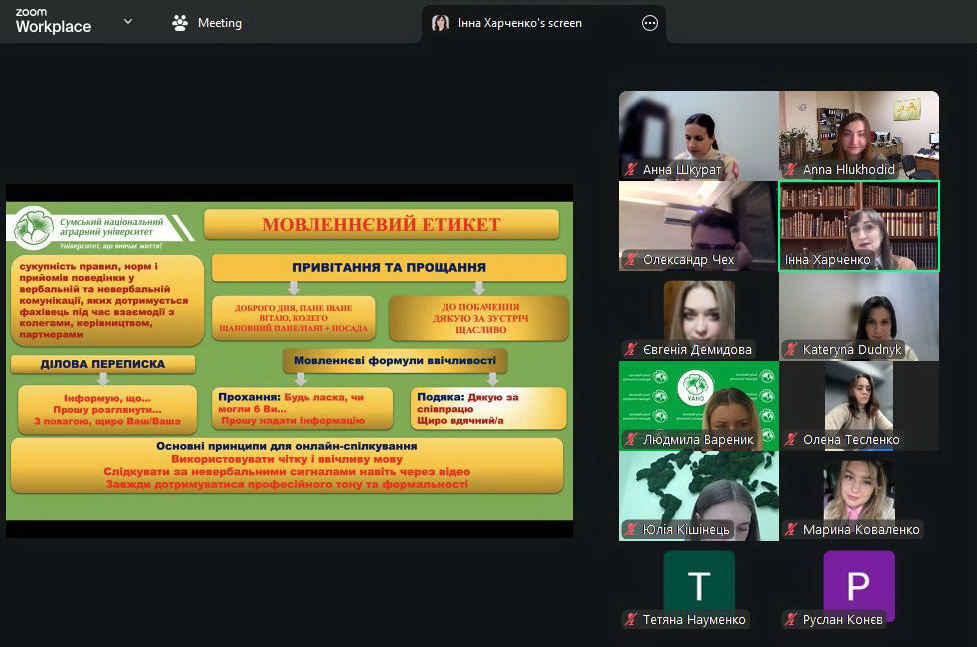Click muted mic icon for Євгенія Демидова
This screenshot has height=647, width=977.
[x=631, y=350]
